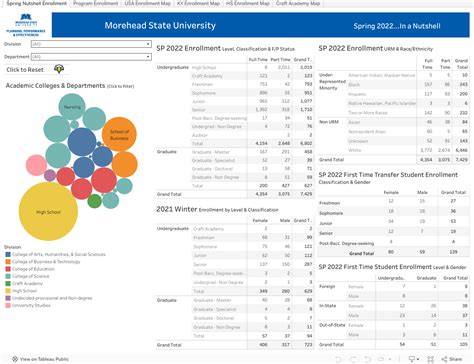The height and width of the screenshot is (364, 474).
Task: Expand the Department dropdown
Action: pos(91,57)
